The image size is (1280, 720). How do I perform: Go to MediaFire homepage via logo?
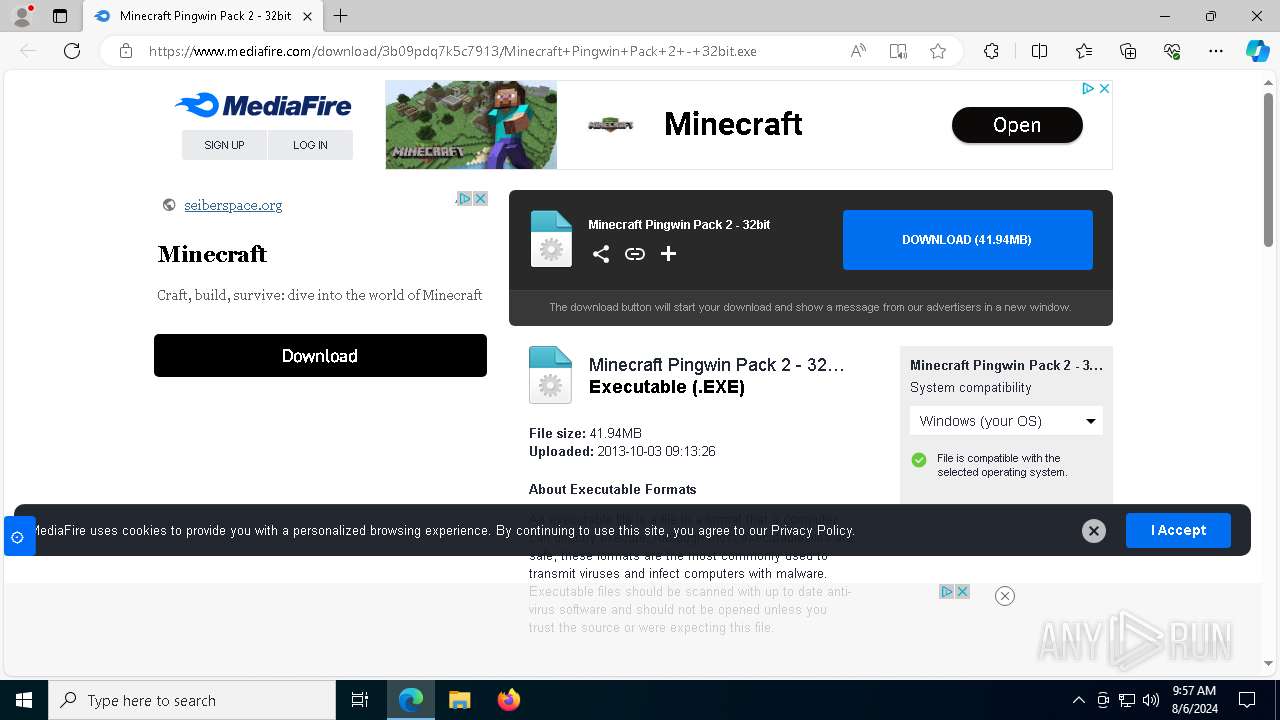coord(263,105)
